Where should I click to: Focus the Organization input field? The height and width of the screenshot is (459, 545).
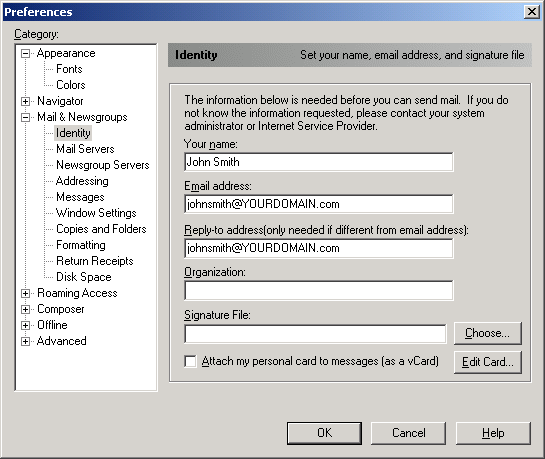(x=319, y=290)
